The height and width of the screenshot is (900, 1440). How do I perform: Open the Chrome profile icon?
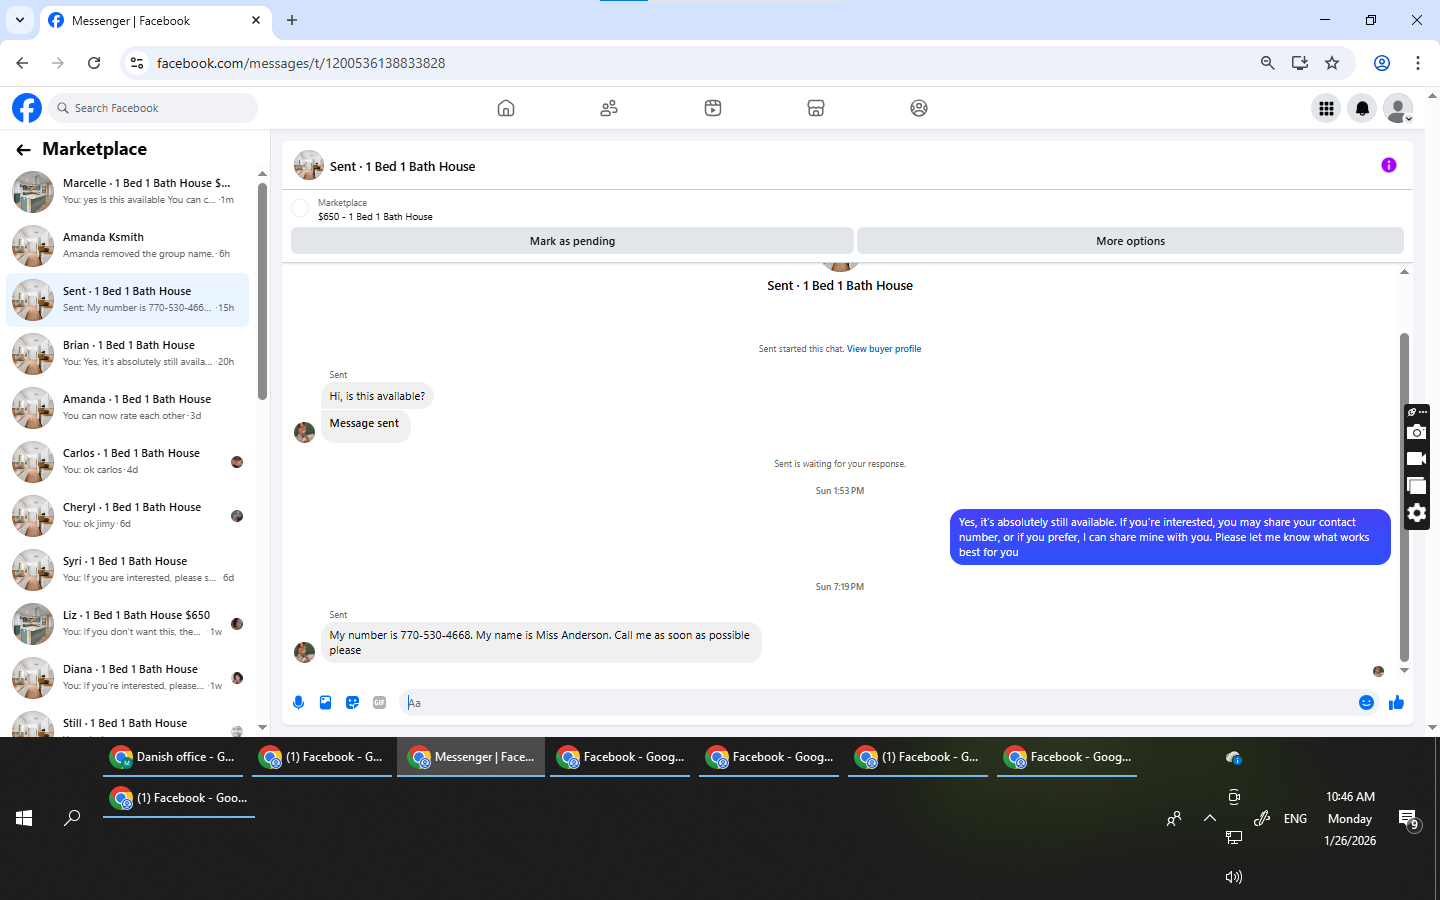(x=1382, y=63)
